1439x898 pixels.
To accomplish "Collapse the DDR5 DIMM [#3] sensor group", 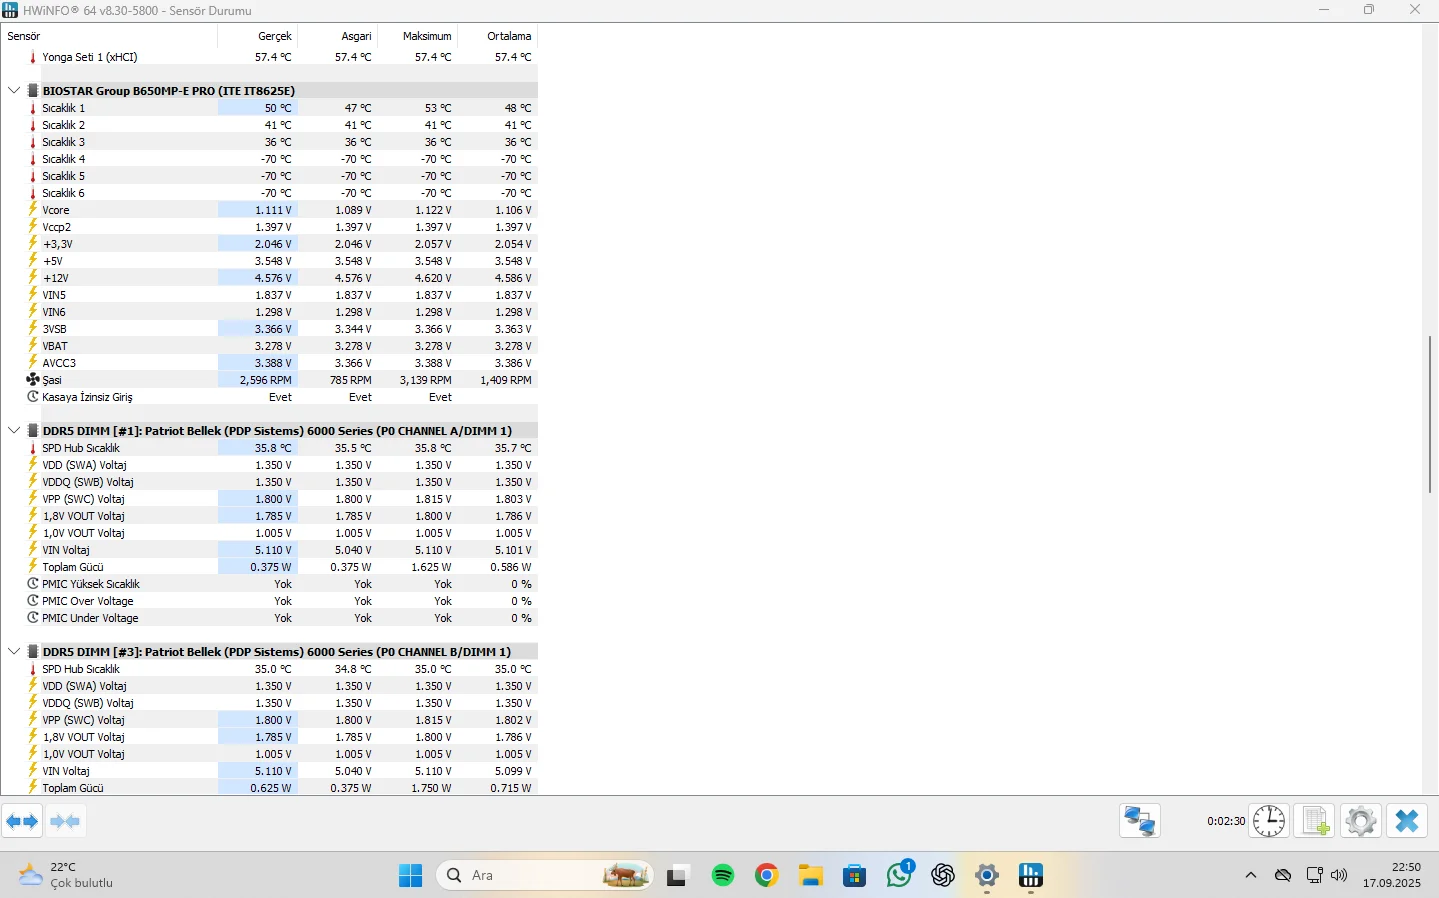I will (x=14, y=652).
